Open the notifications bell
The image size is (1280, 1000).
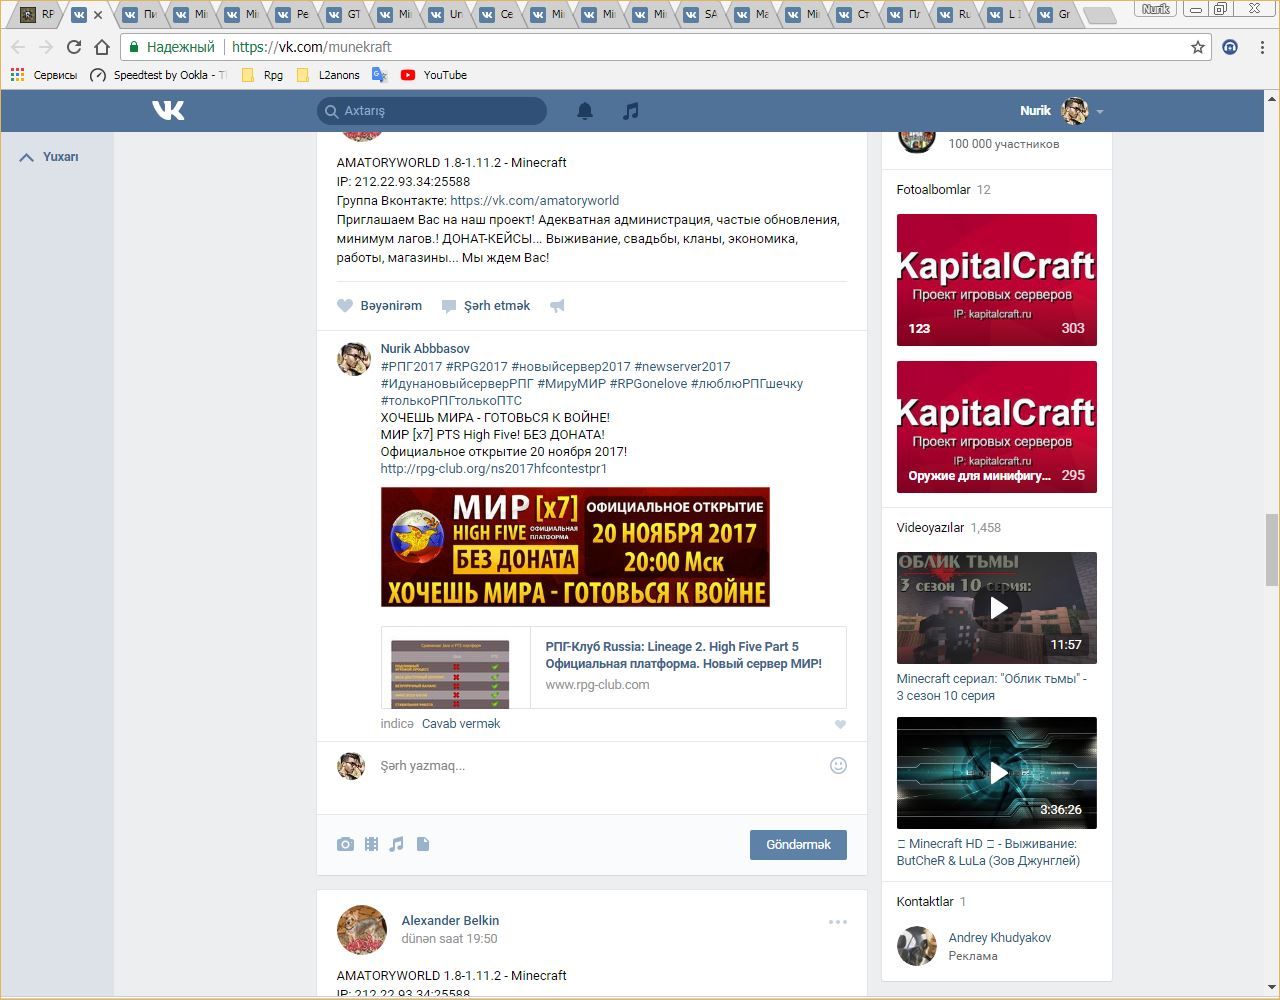click(585, 111)
